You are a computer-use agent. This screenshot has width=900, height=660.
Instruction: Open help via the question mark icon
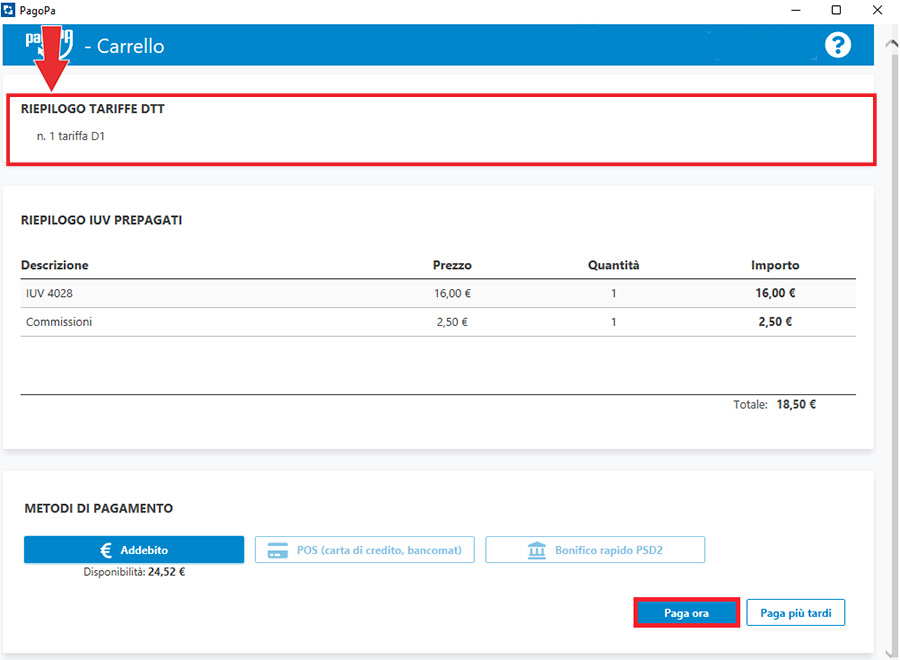tap(837, 45)
